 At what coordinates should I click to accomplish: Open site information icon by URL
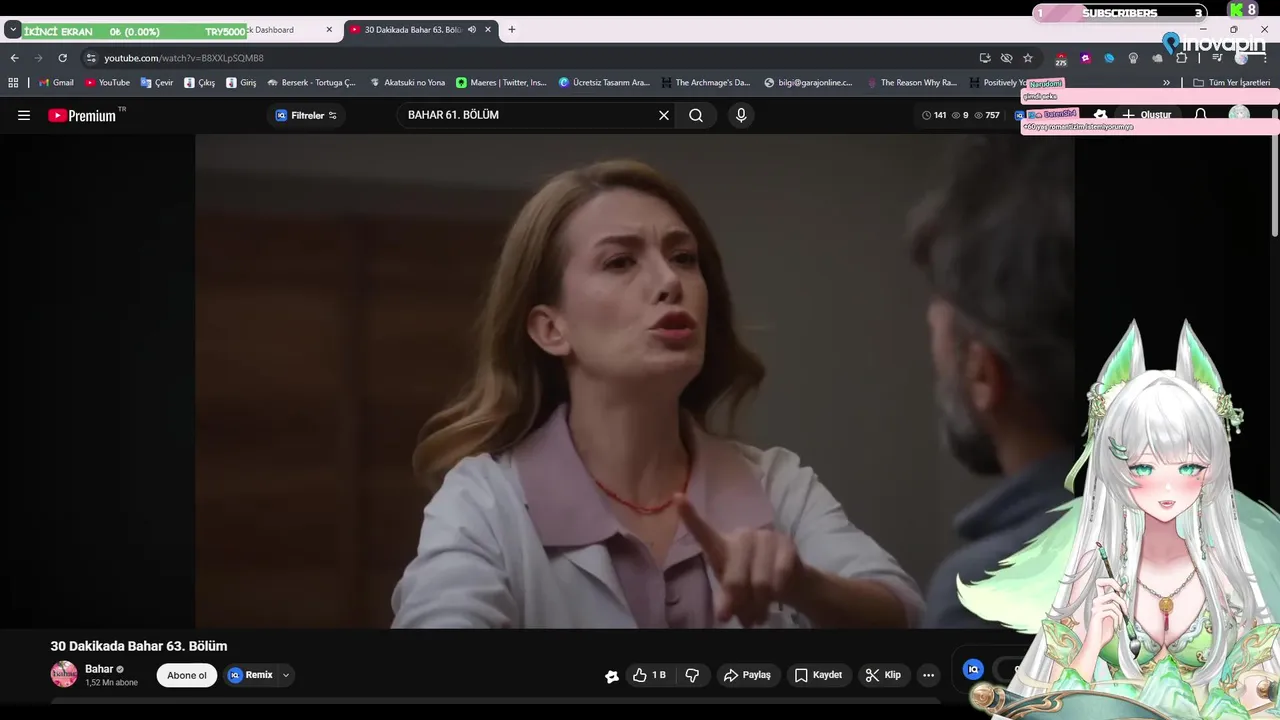[x=91, y=58]
